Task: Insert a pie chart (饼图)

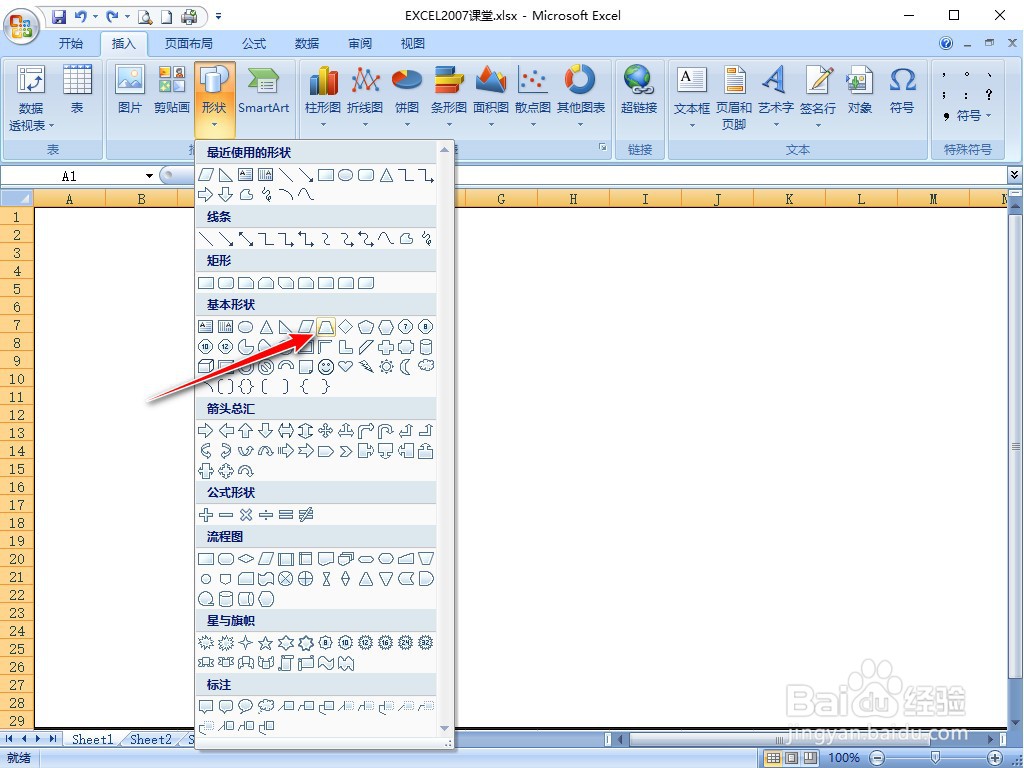Action: [x=407, y=96]
